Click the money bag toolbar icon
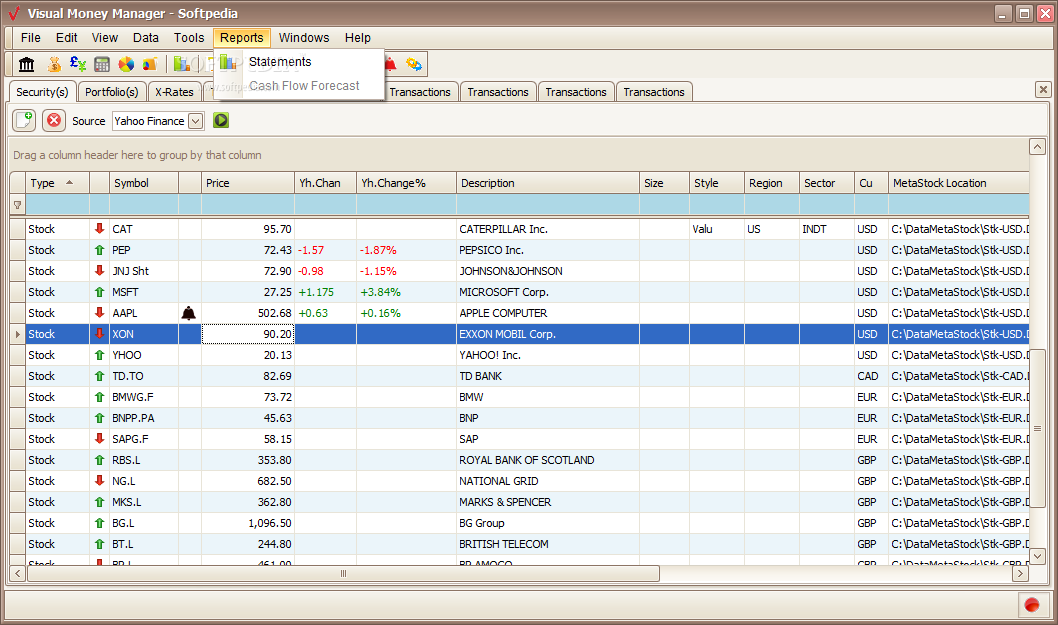 pyautogui.click(x=54, y=64)
